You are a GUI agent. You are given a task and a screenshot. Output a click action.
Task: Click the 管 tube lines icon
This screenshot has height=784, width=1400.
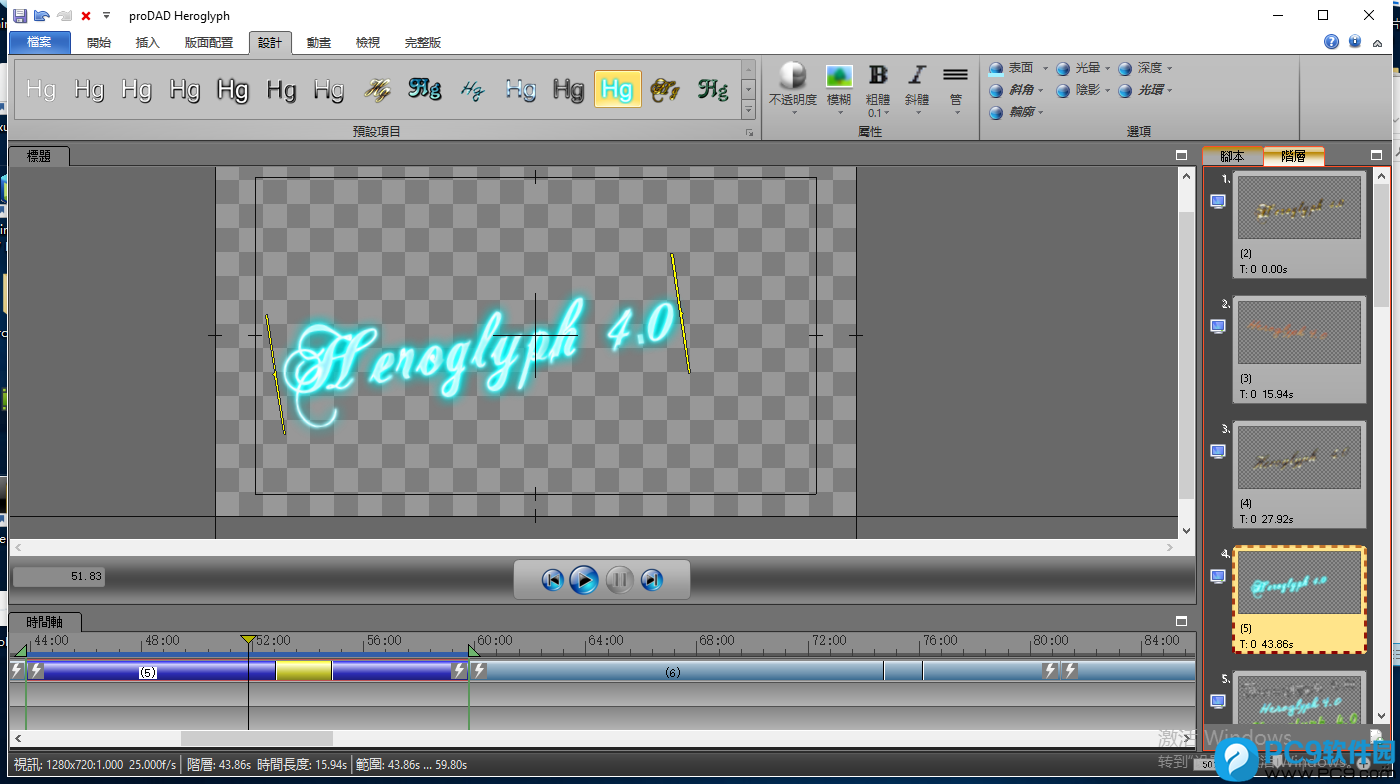pos(956,75)
